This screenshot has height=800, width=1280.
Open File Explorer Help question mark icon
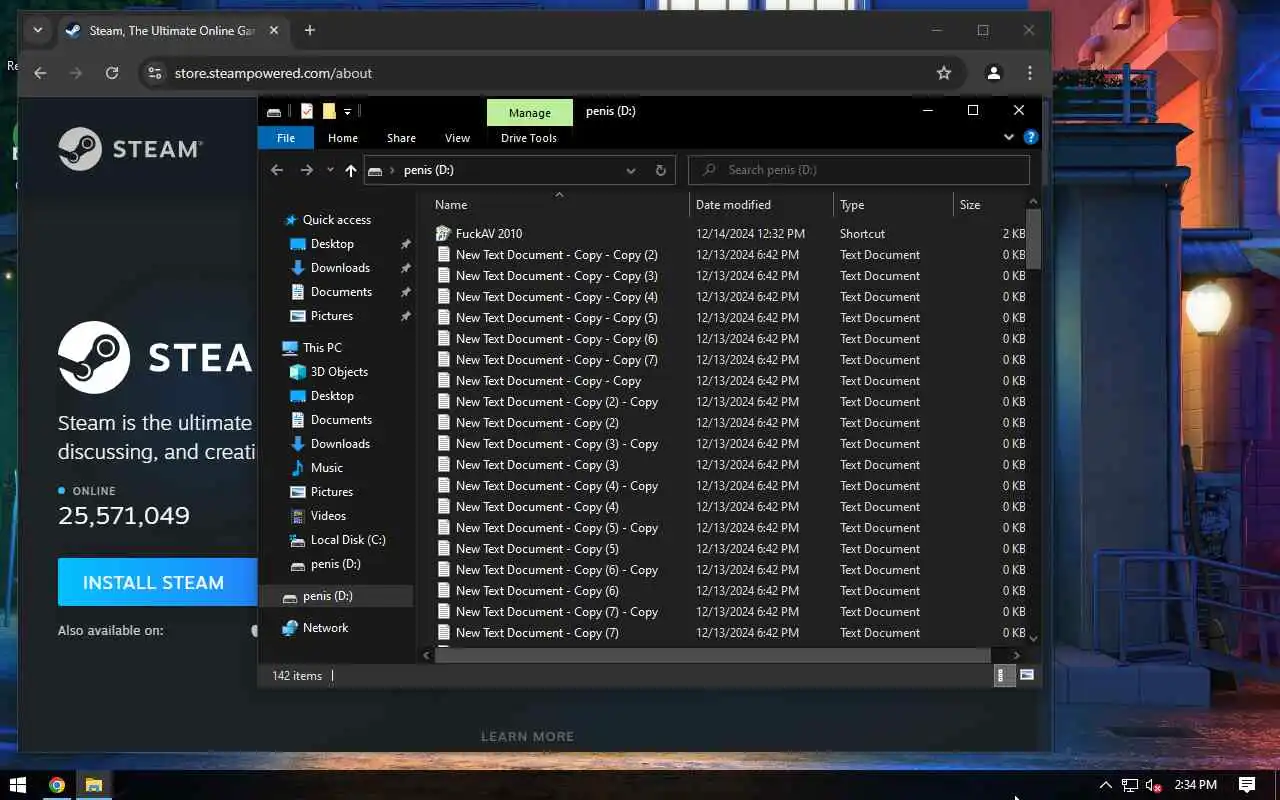point(1031,137)
